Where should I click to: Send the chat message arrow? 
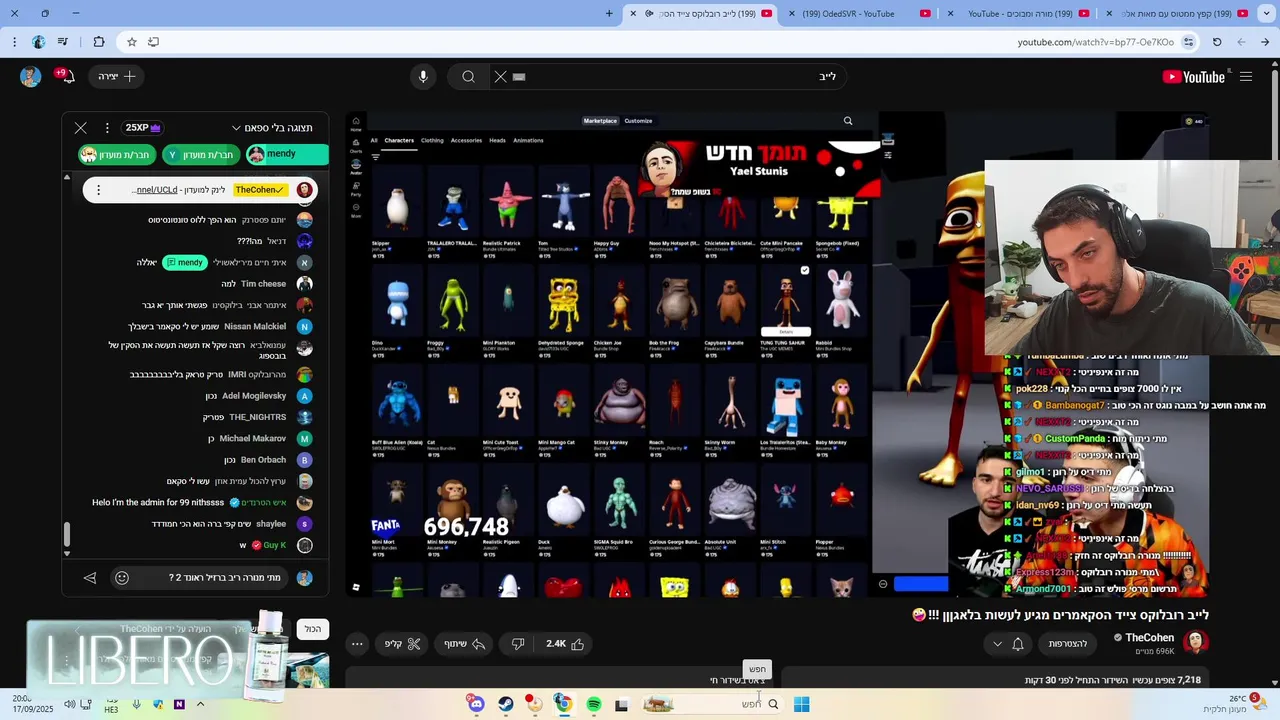(90, 577)
